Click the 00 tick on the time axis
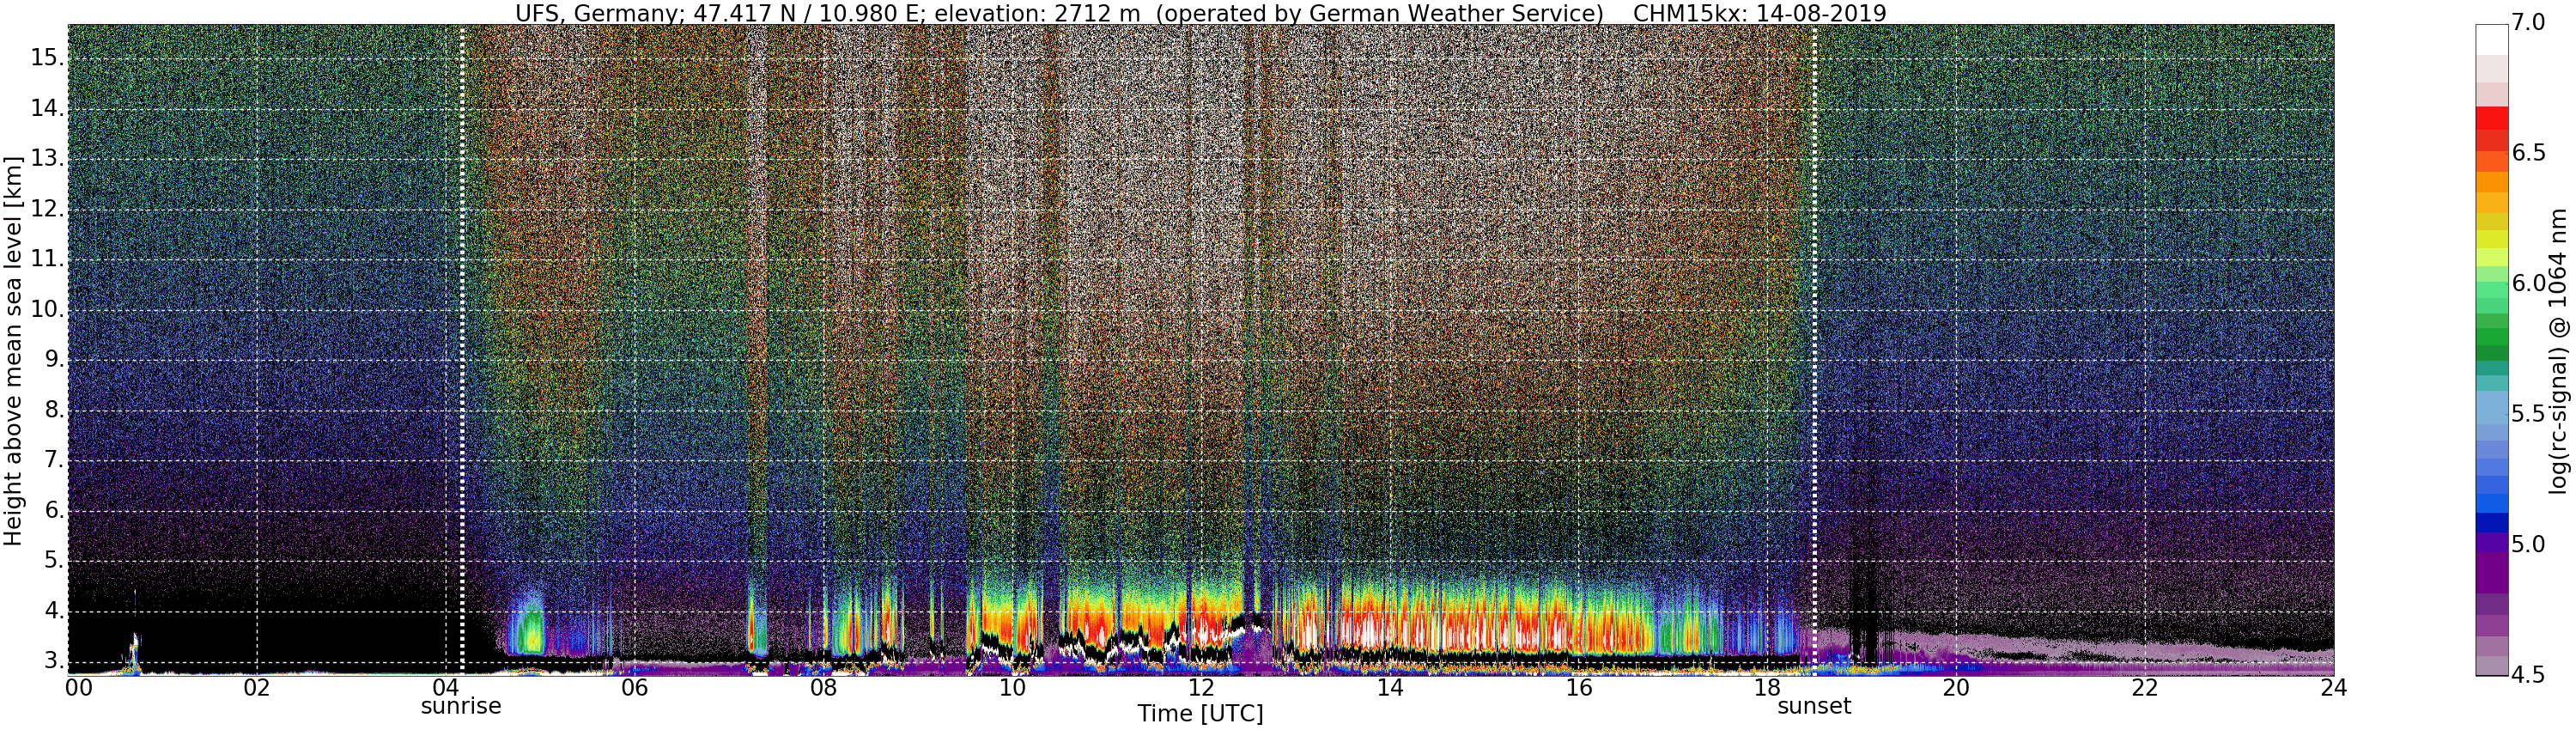 [78, 688]
